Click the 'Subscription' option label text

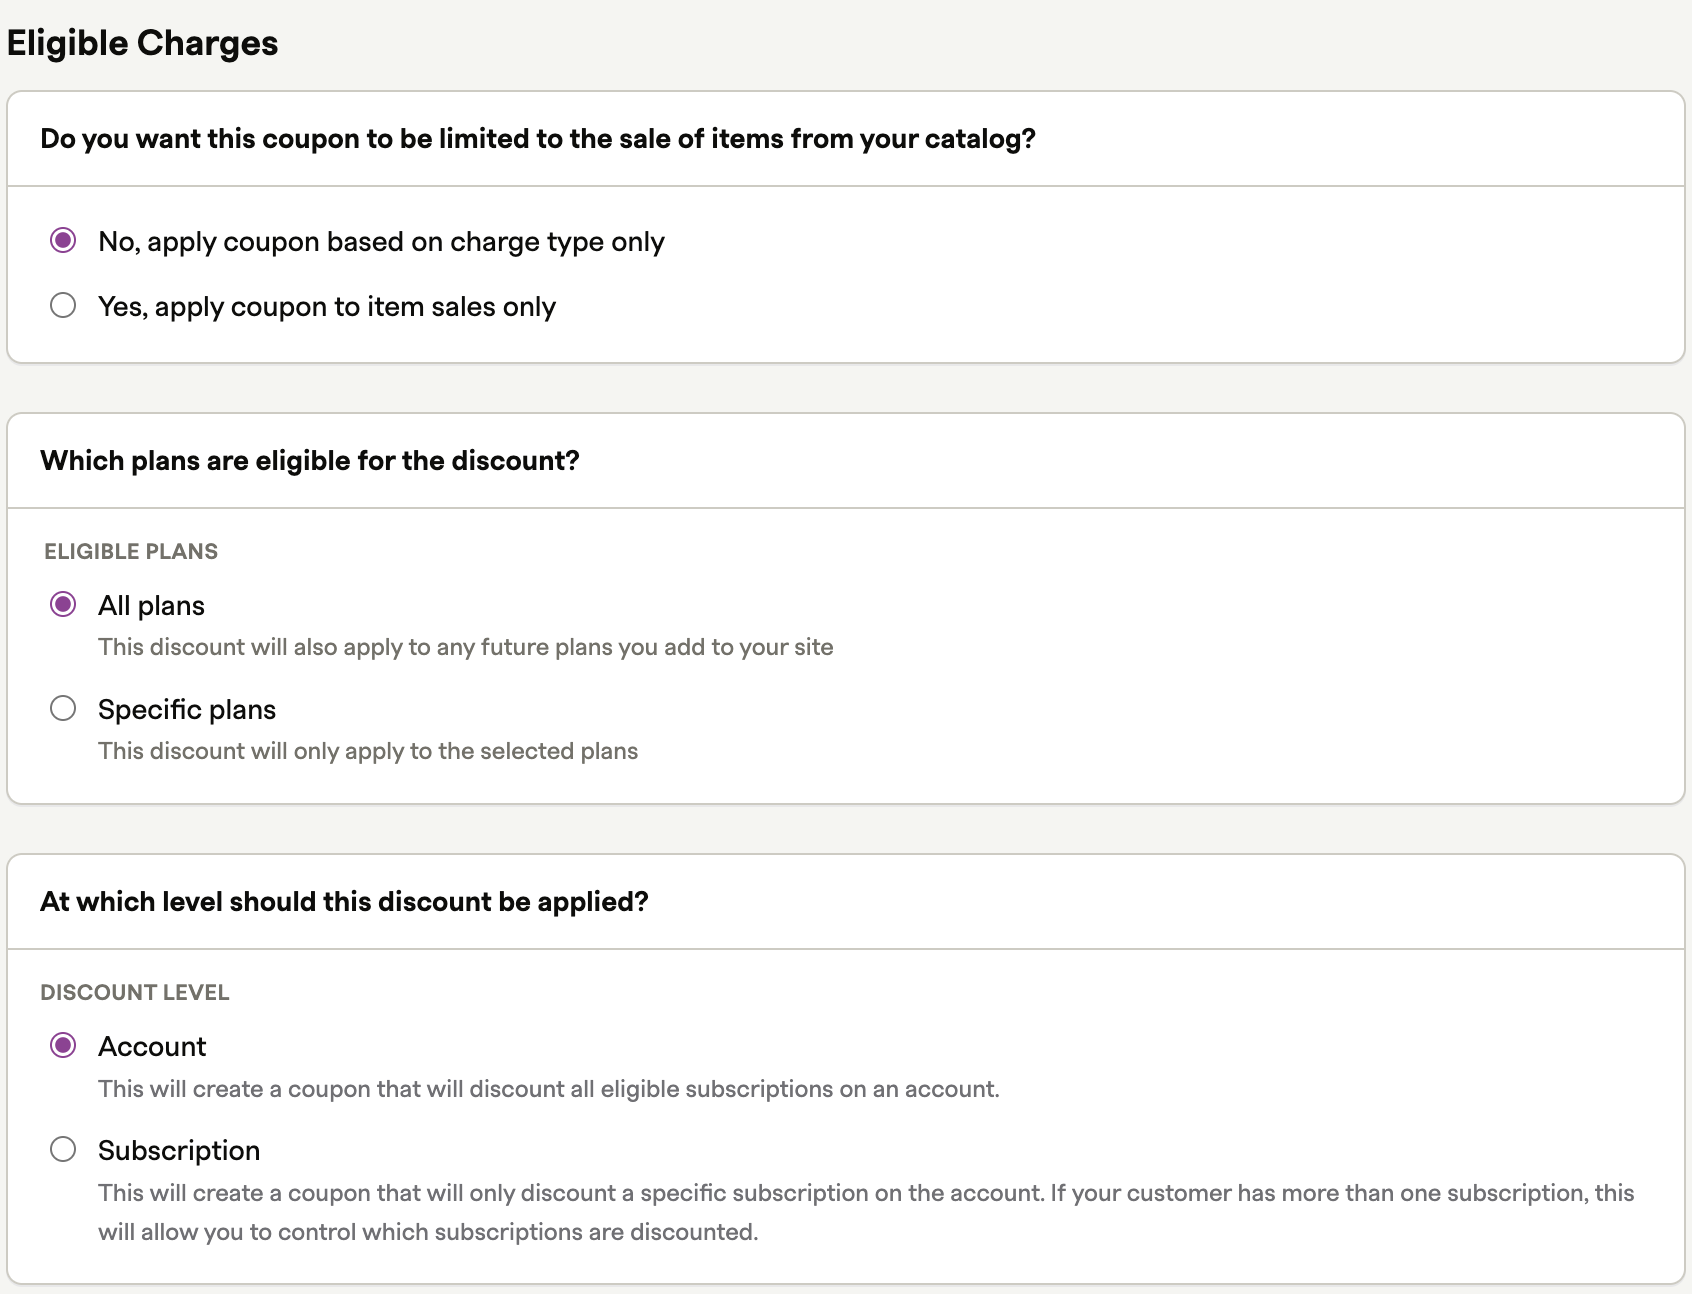click(x=179, y=1151)
